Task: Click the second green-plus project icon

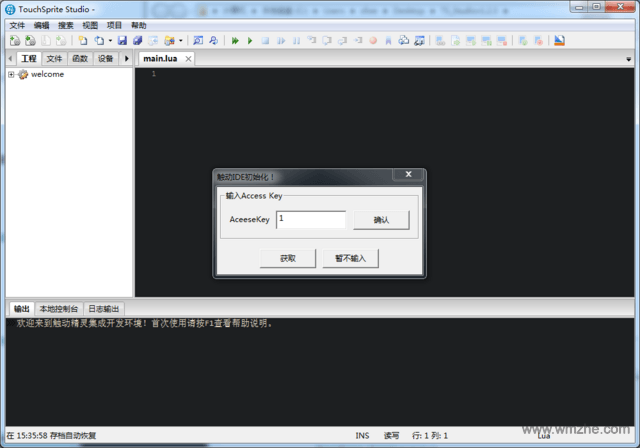Action: (x=30, y=40)
